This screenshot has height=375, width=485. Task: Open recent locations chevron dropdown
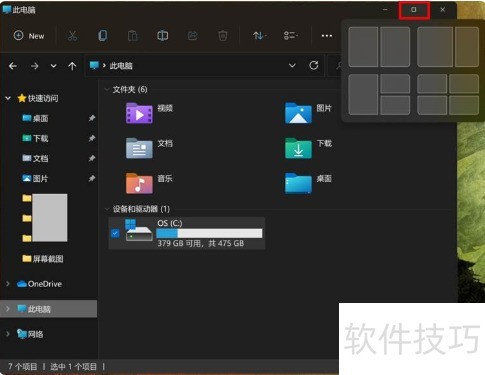(x=53, y=66)
